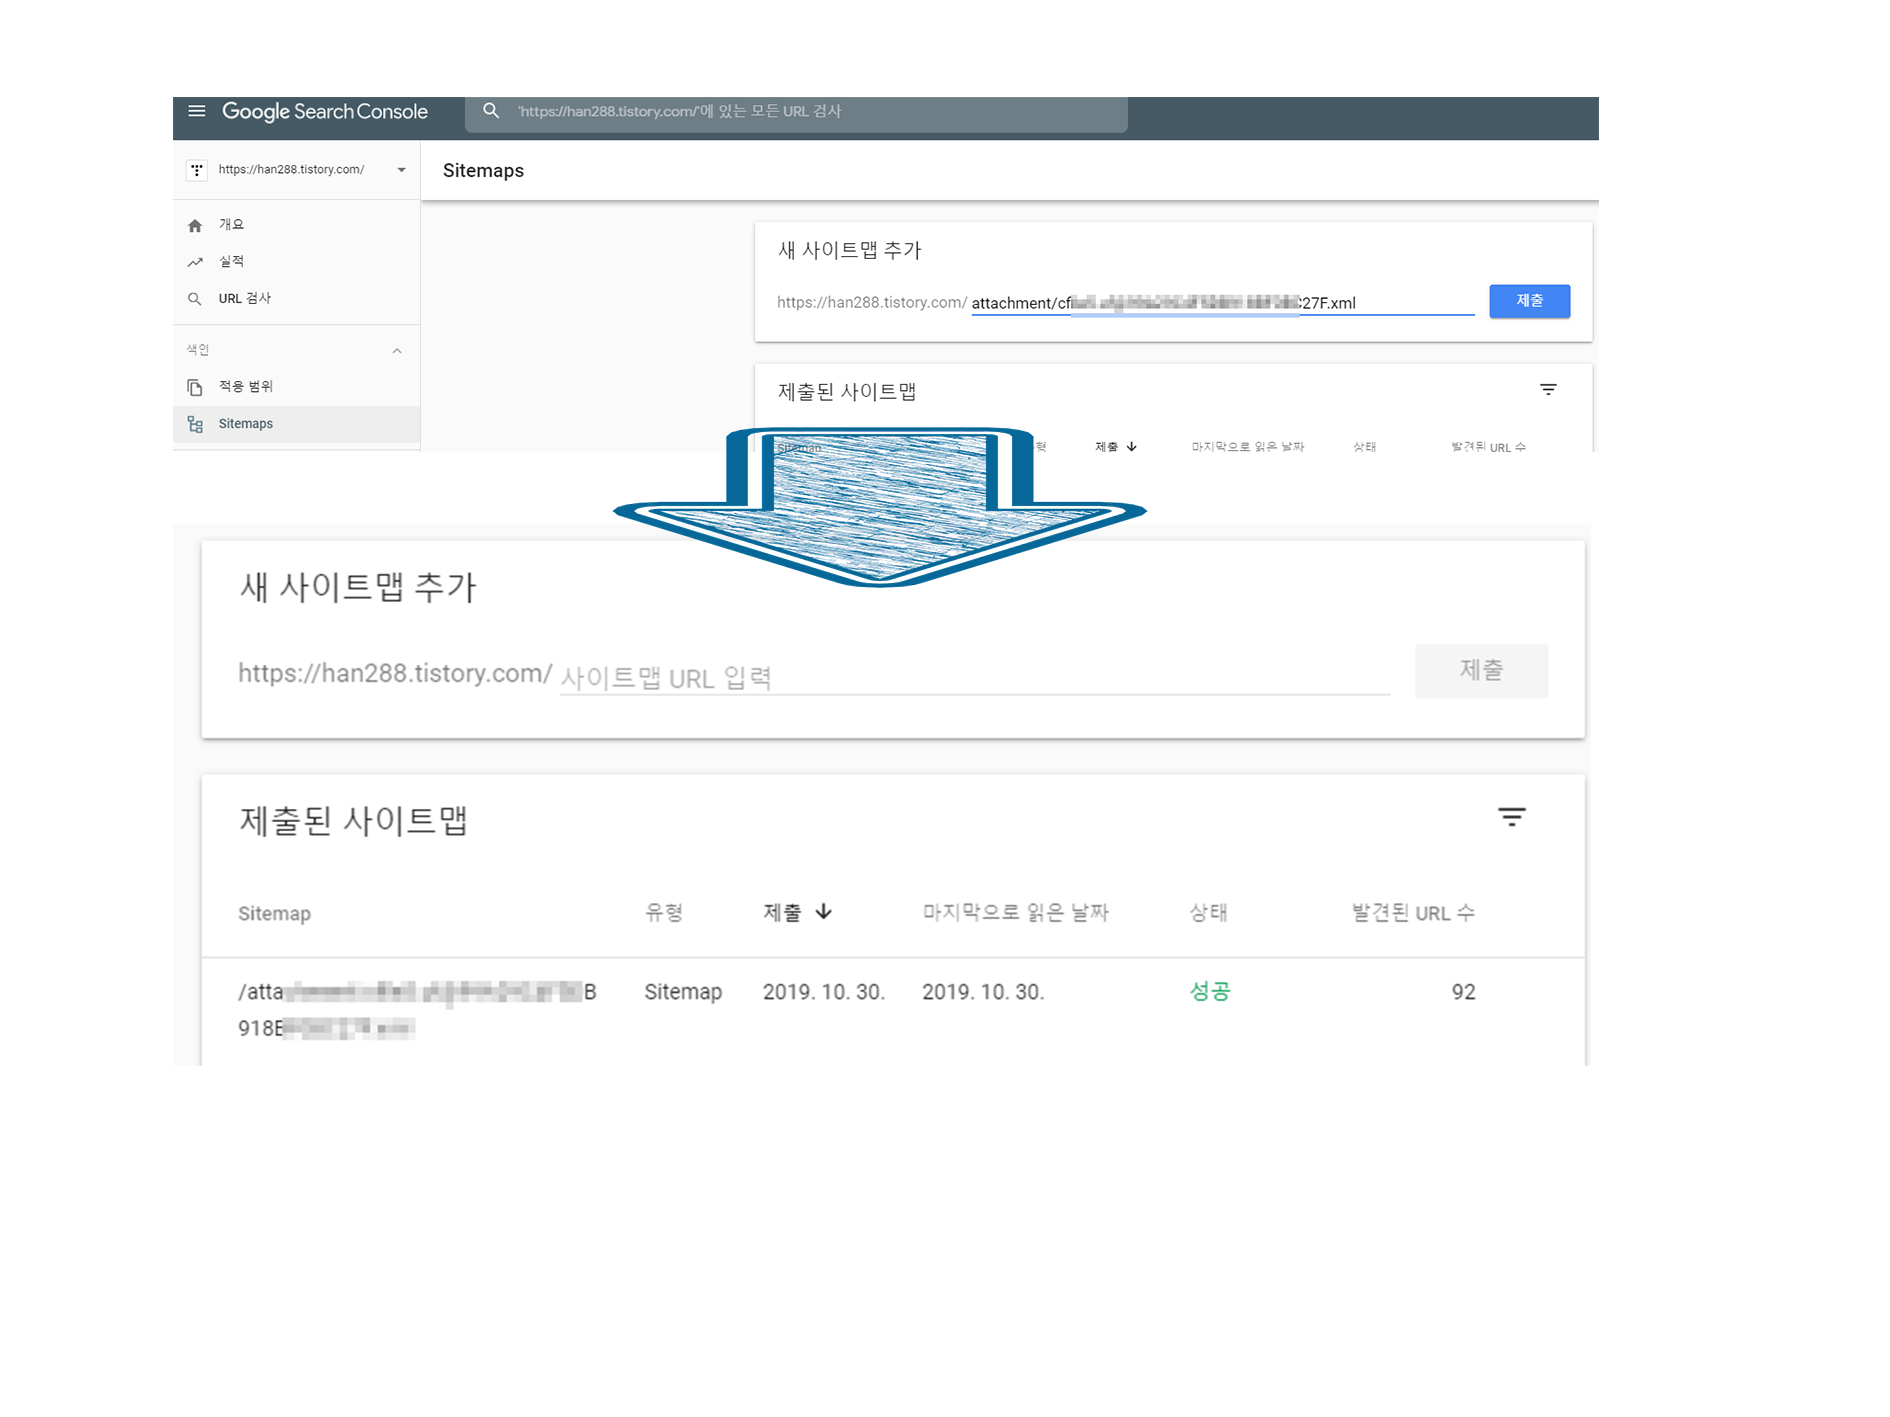Click the 제출 sort arrow in lower table
Viewport: 1890px width, 1417px height.
(823, 912)
